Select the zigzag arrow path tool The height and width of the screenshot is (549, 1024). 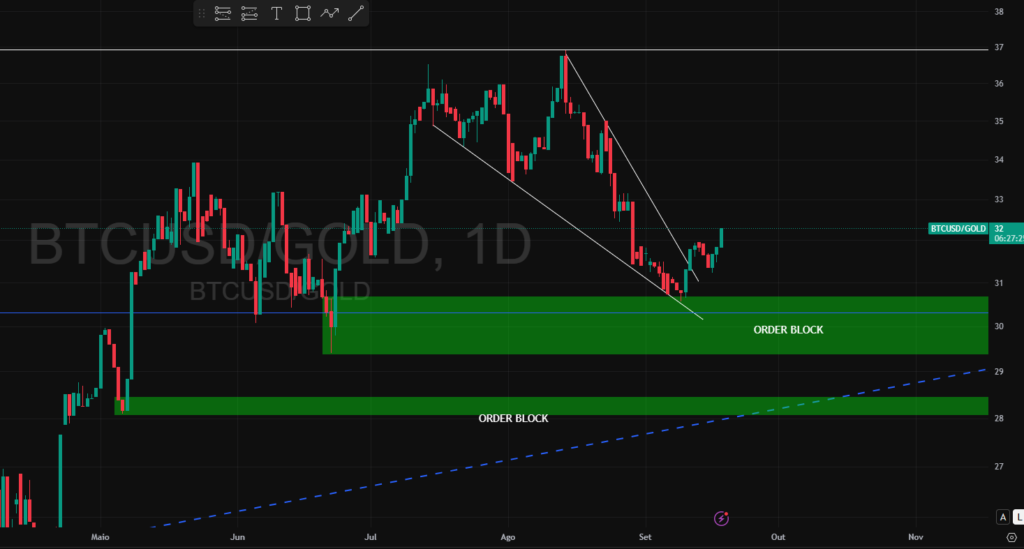coord(330,13)
